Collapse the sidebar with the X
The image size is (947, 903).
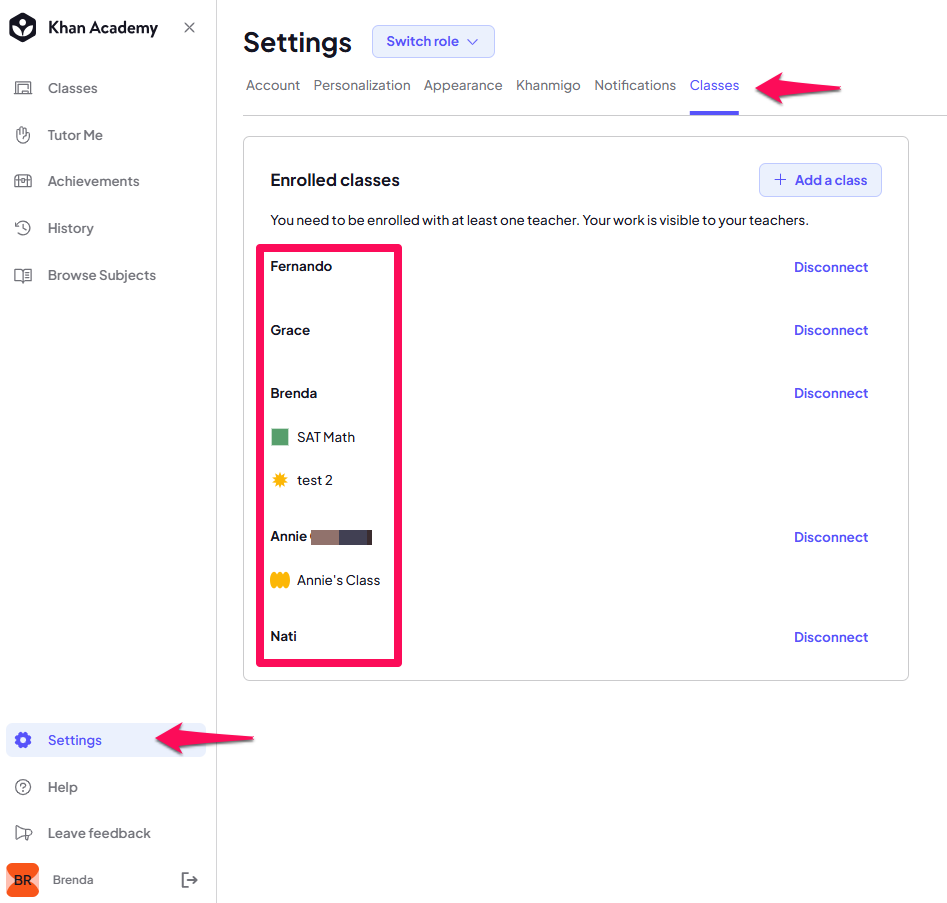[189, 28]
